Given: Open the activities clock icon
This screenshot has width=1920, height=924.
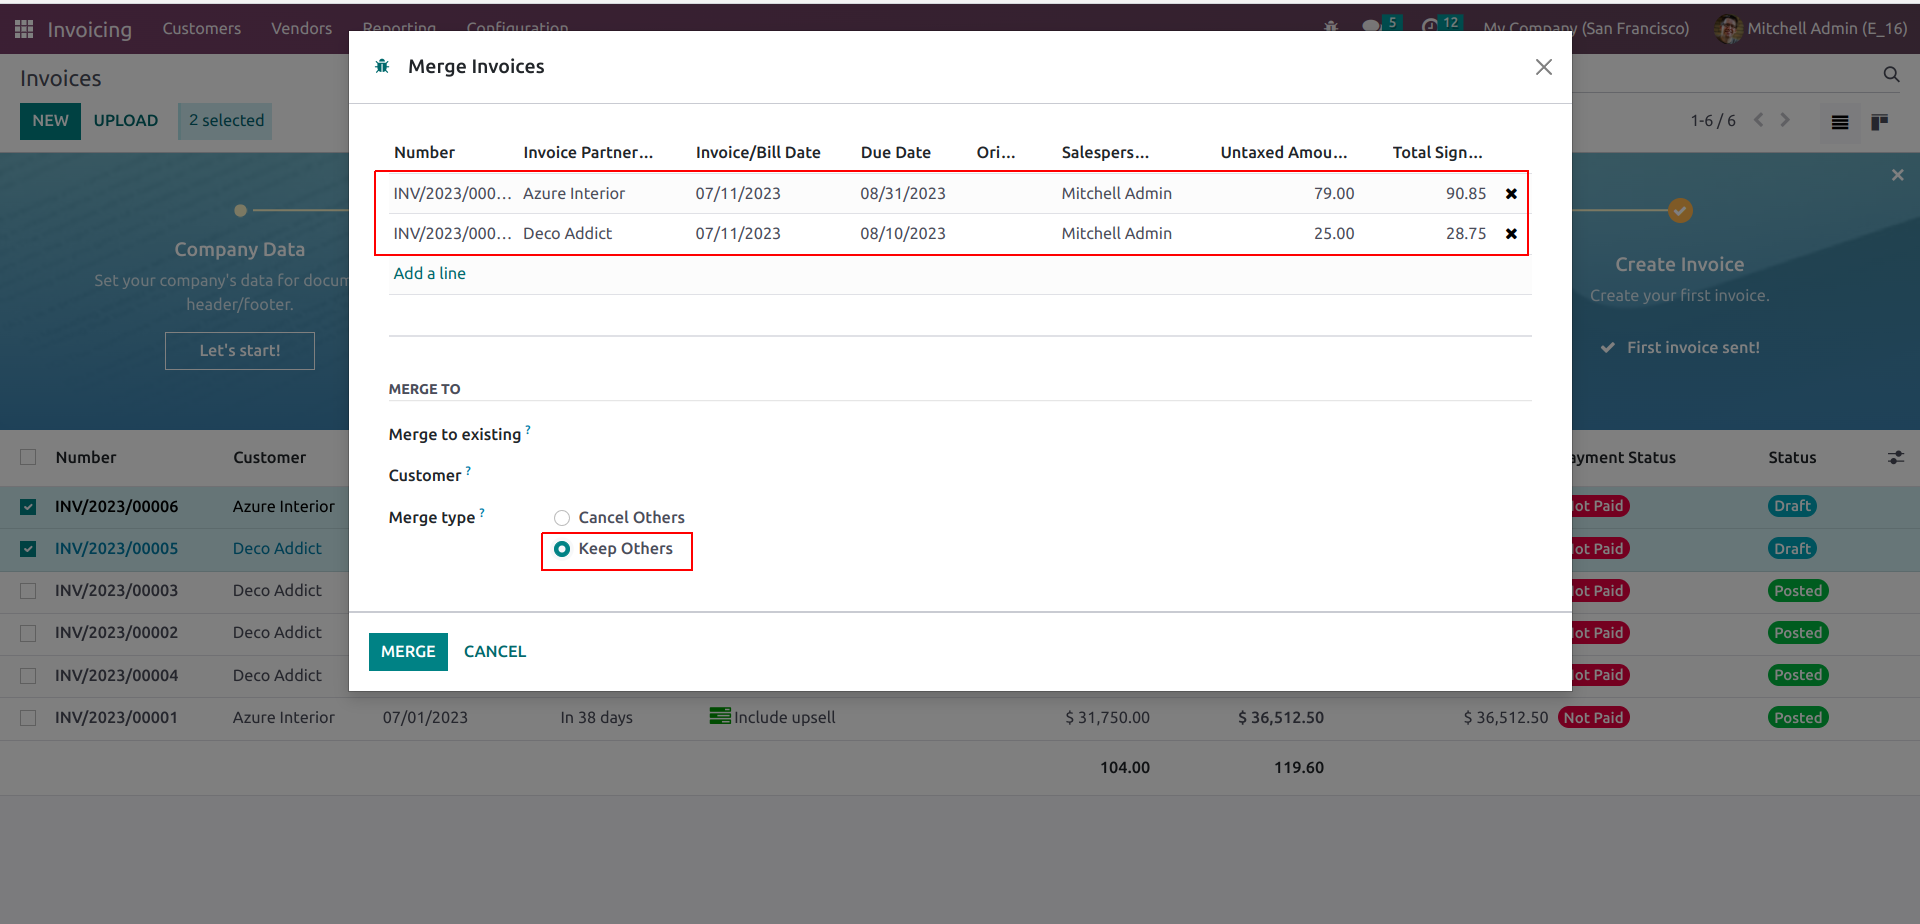Looking at the screenshot, I should coord(1430,27).
